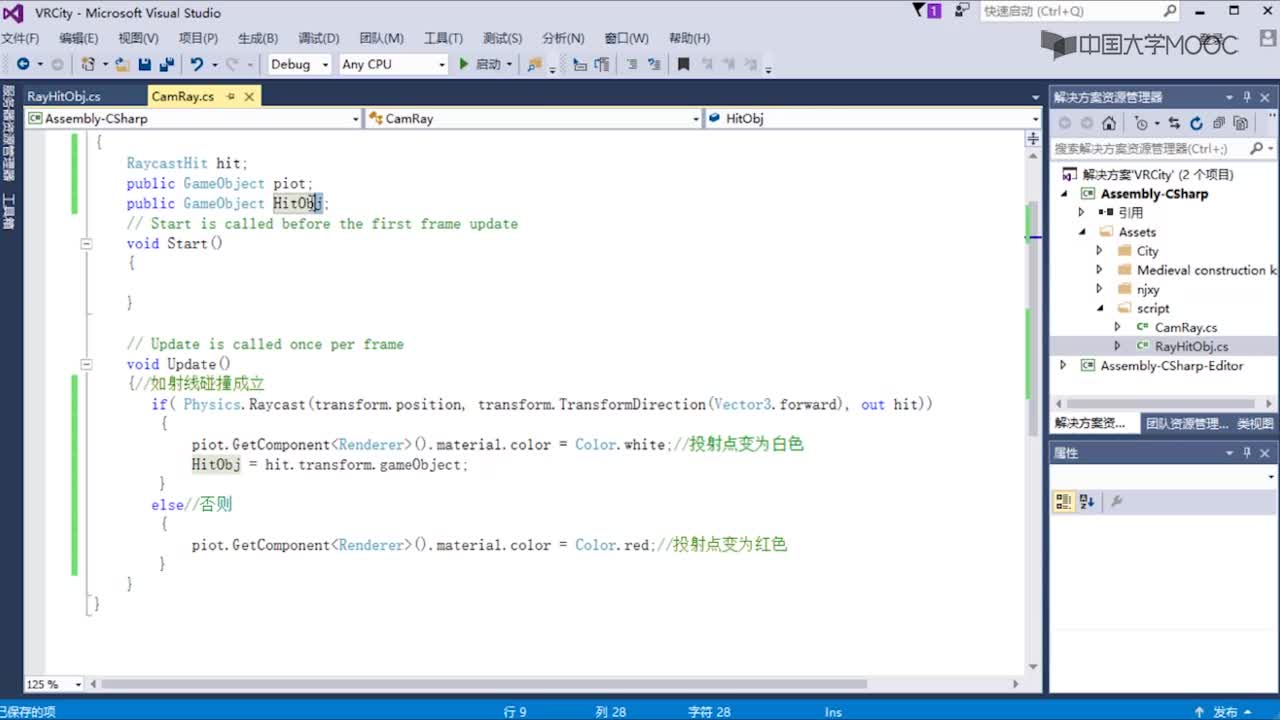
Task: Switch to the 类视图 tab
Action: [1254, 423]
